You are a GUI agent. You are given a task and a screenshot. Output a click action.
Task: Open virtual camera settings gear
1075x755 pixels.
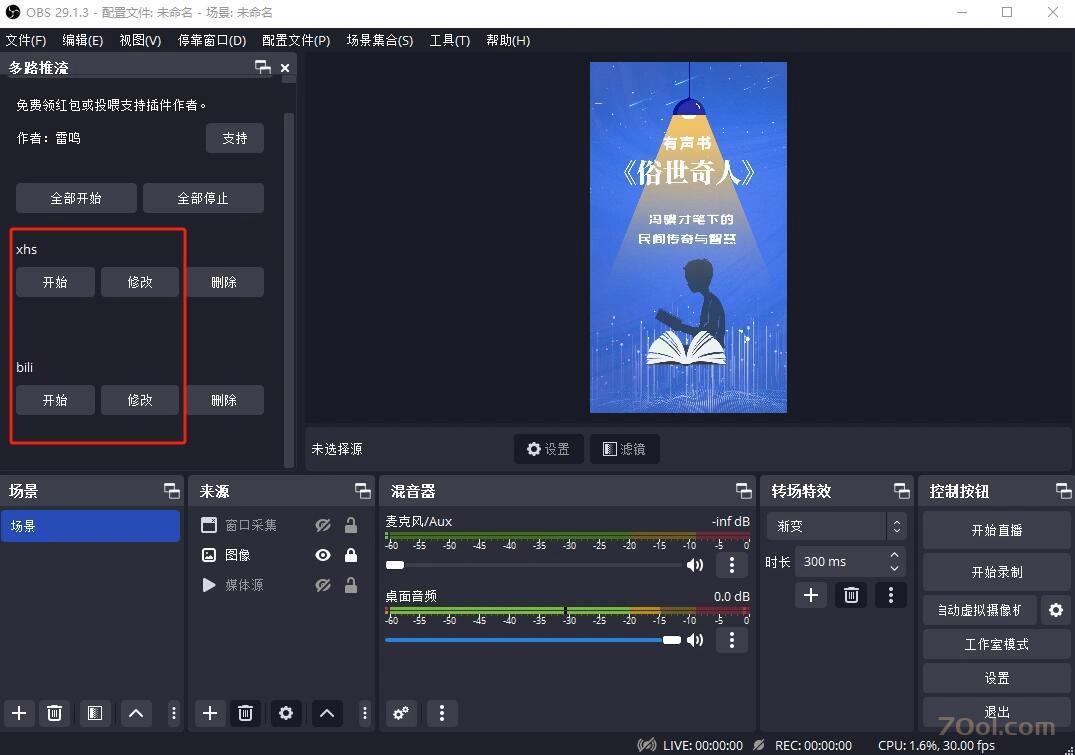(1056, 610)
